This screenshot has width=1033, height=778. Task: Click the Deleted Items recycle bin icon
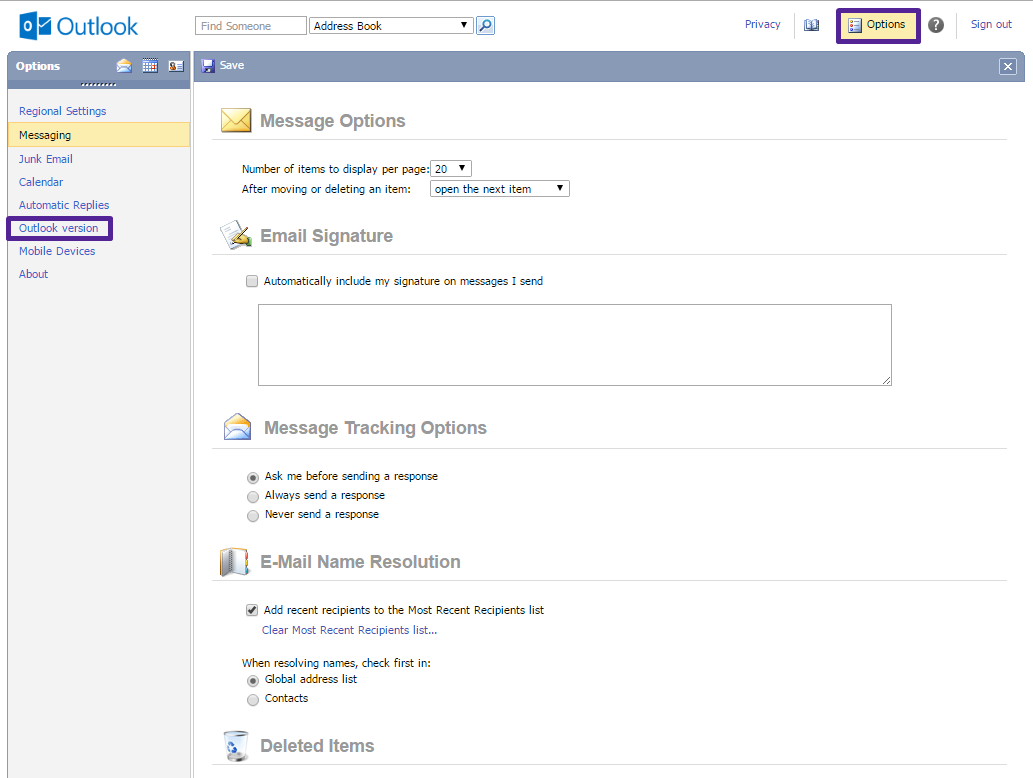236,746
